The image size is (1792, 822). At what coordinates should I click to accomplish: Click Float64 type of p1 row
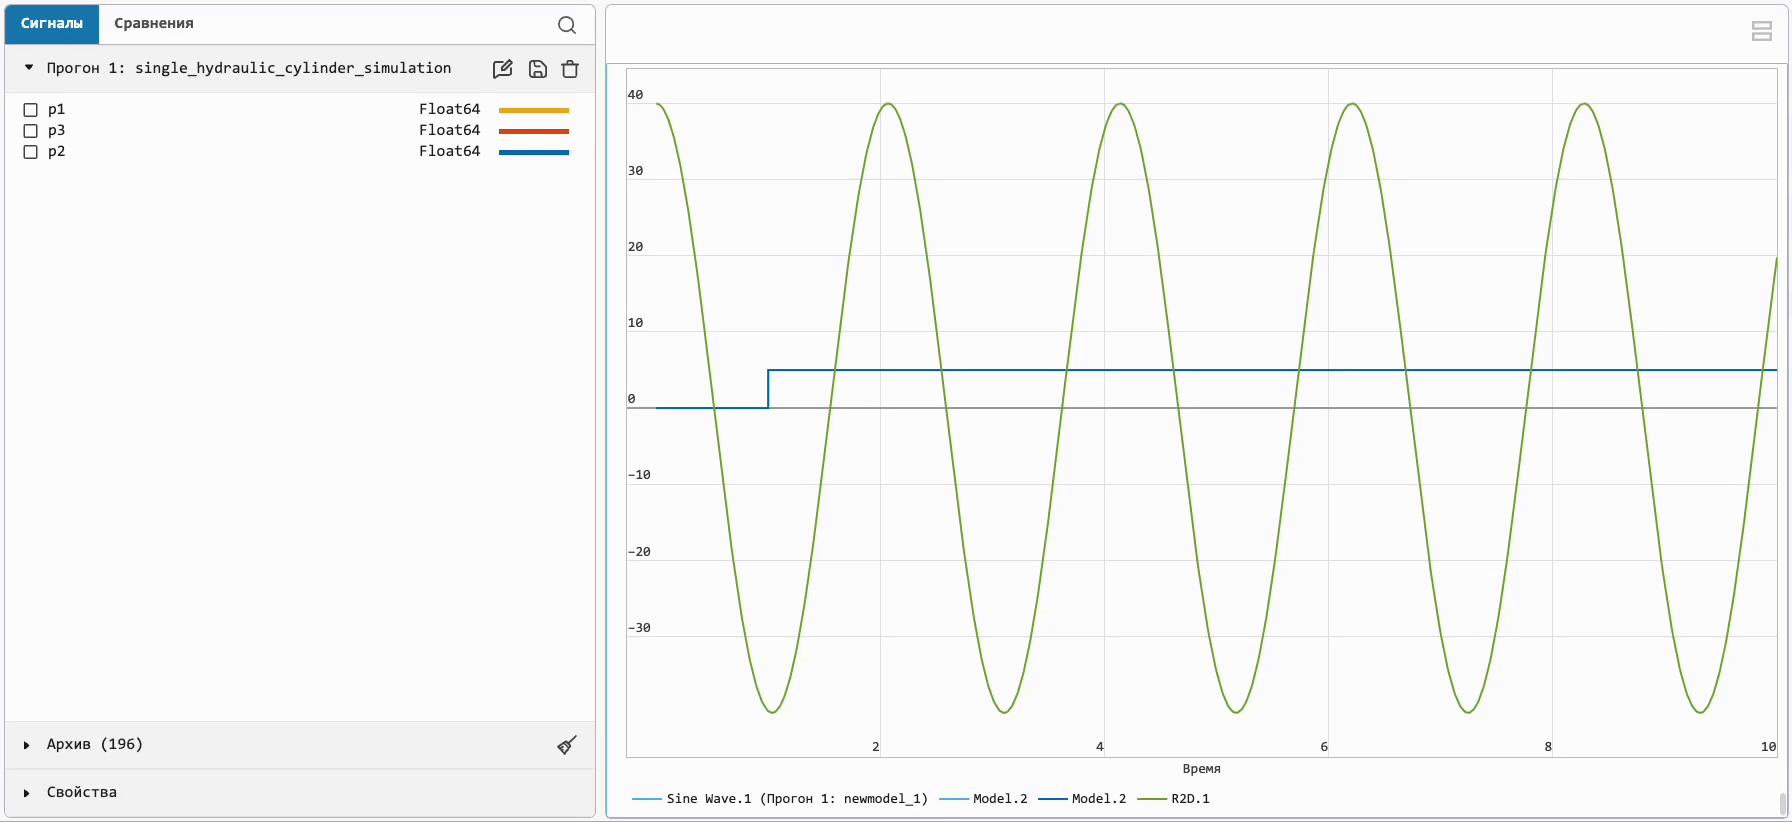[449, 109]
